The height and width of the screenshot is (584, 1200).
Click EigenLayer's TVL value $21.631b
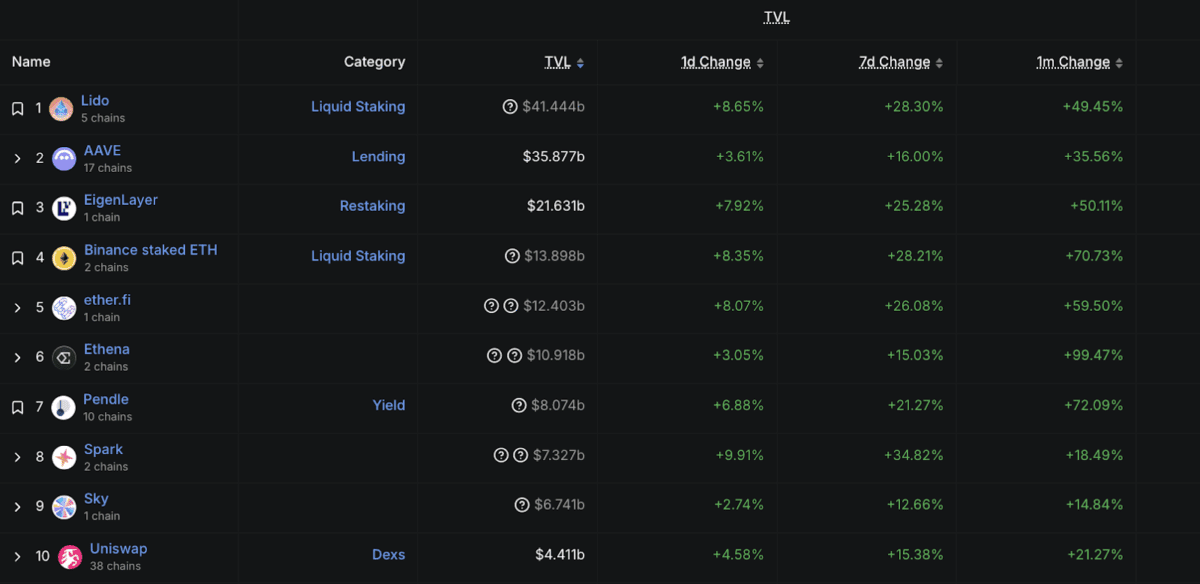[556, 206]
